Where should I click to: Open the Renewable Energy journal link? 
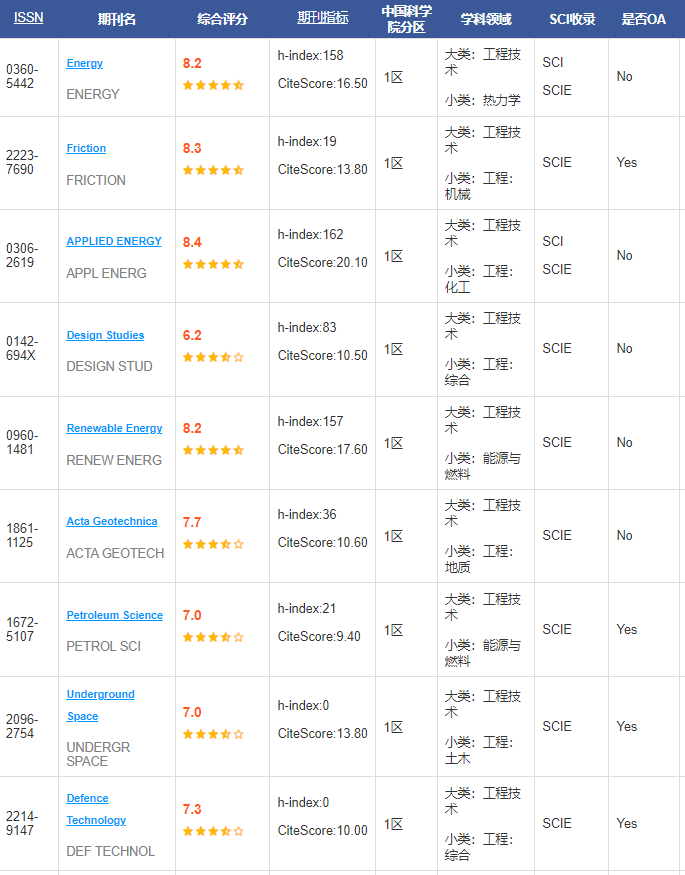point(114,428)
